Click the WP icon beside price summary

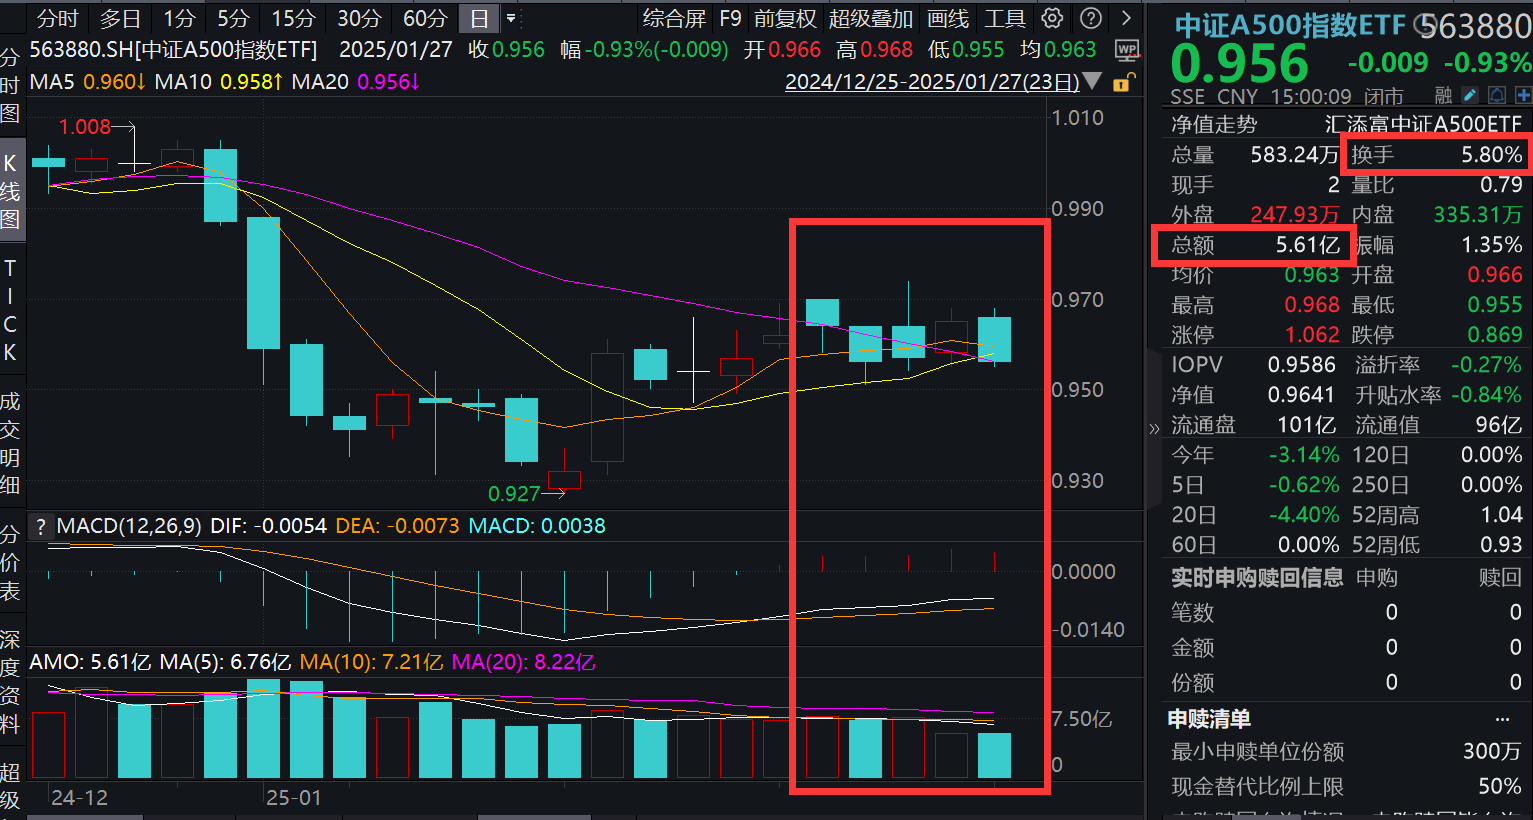(x=1126, y=51)
